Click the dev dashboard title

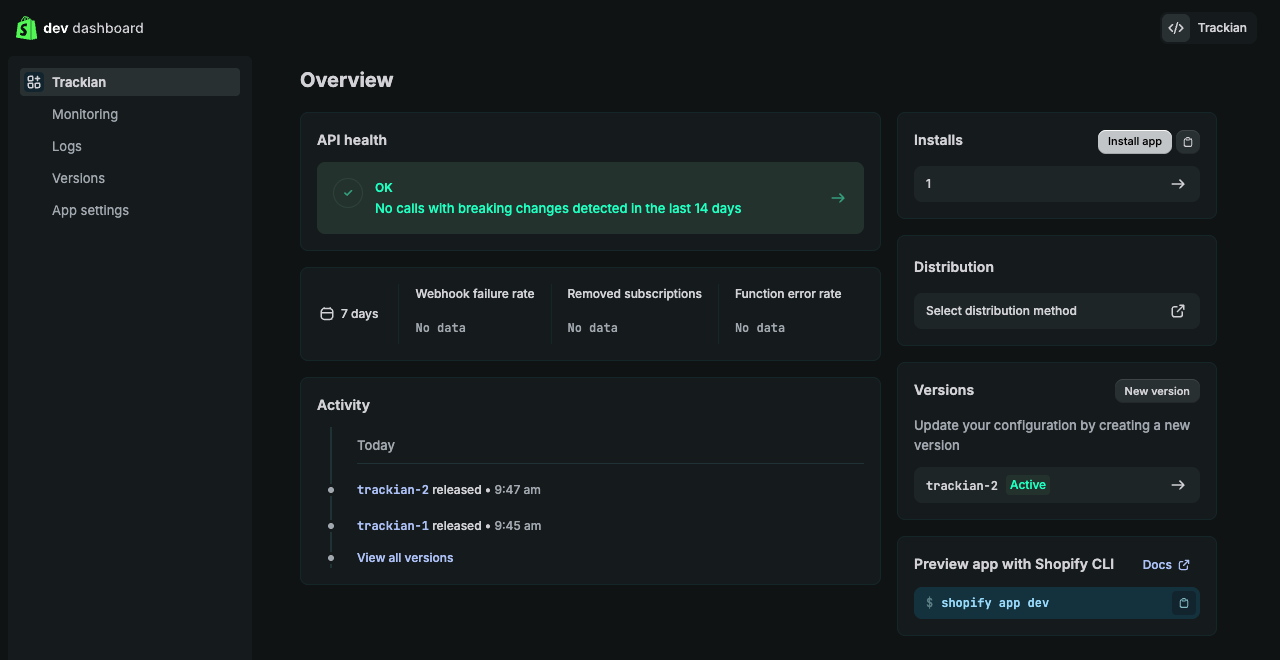click(x=94, y=28)
